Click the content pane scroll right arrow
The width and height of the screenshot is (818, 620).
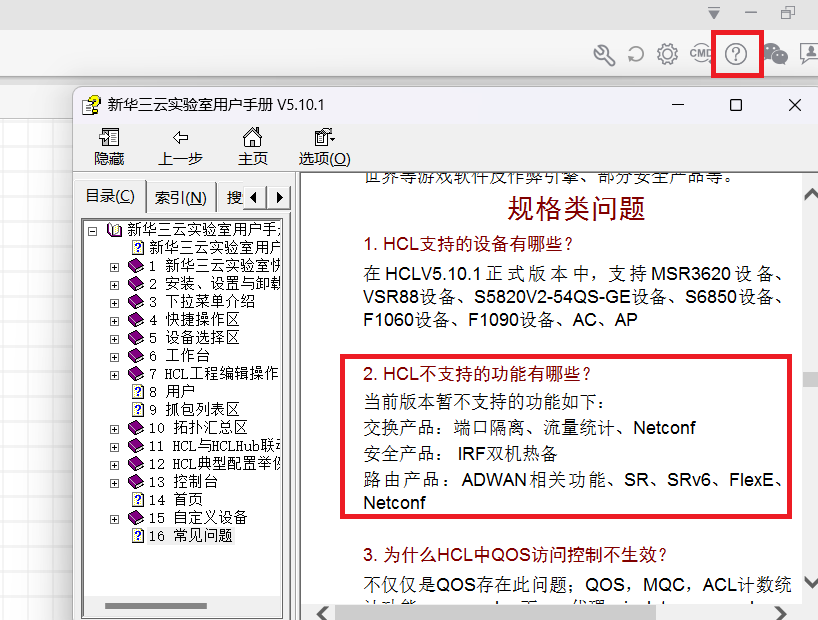pos(780,613)
